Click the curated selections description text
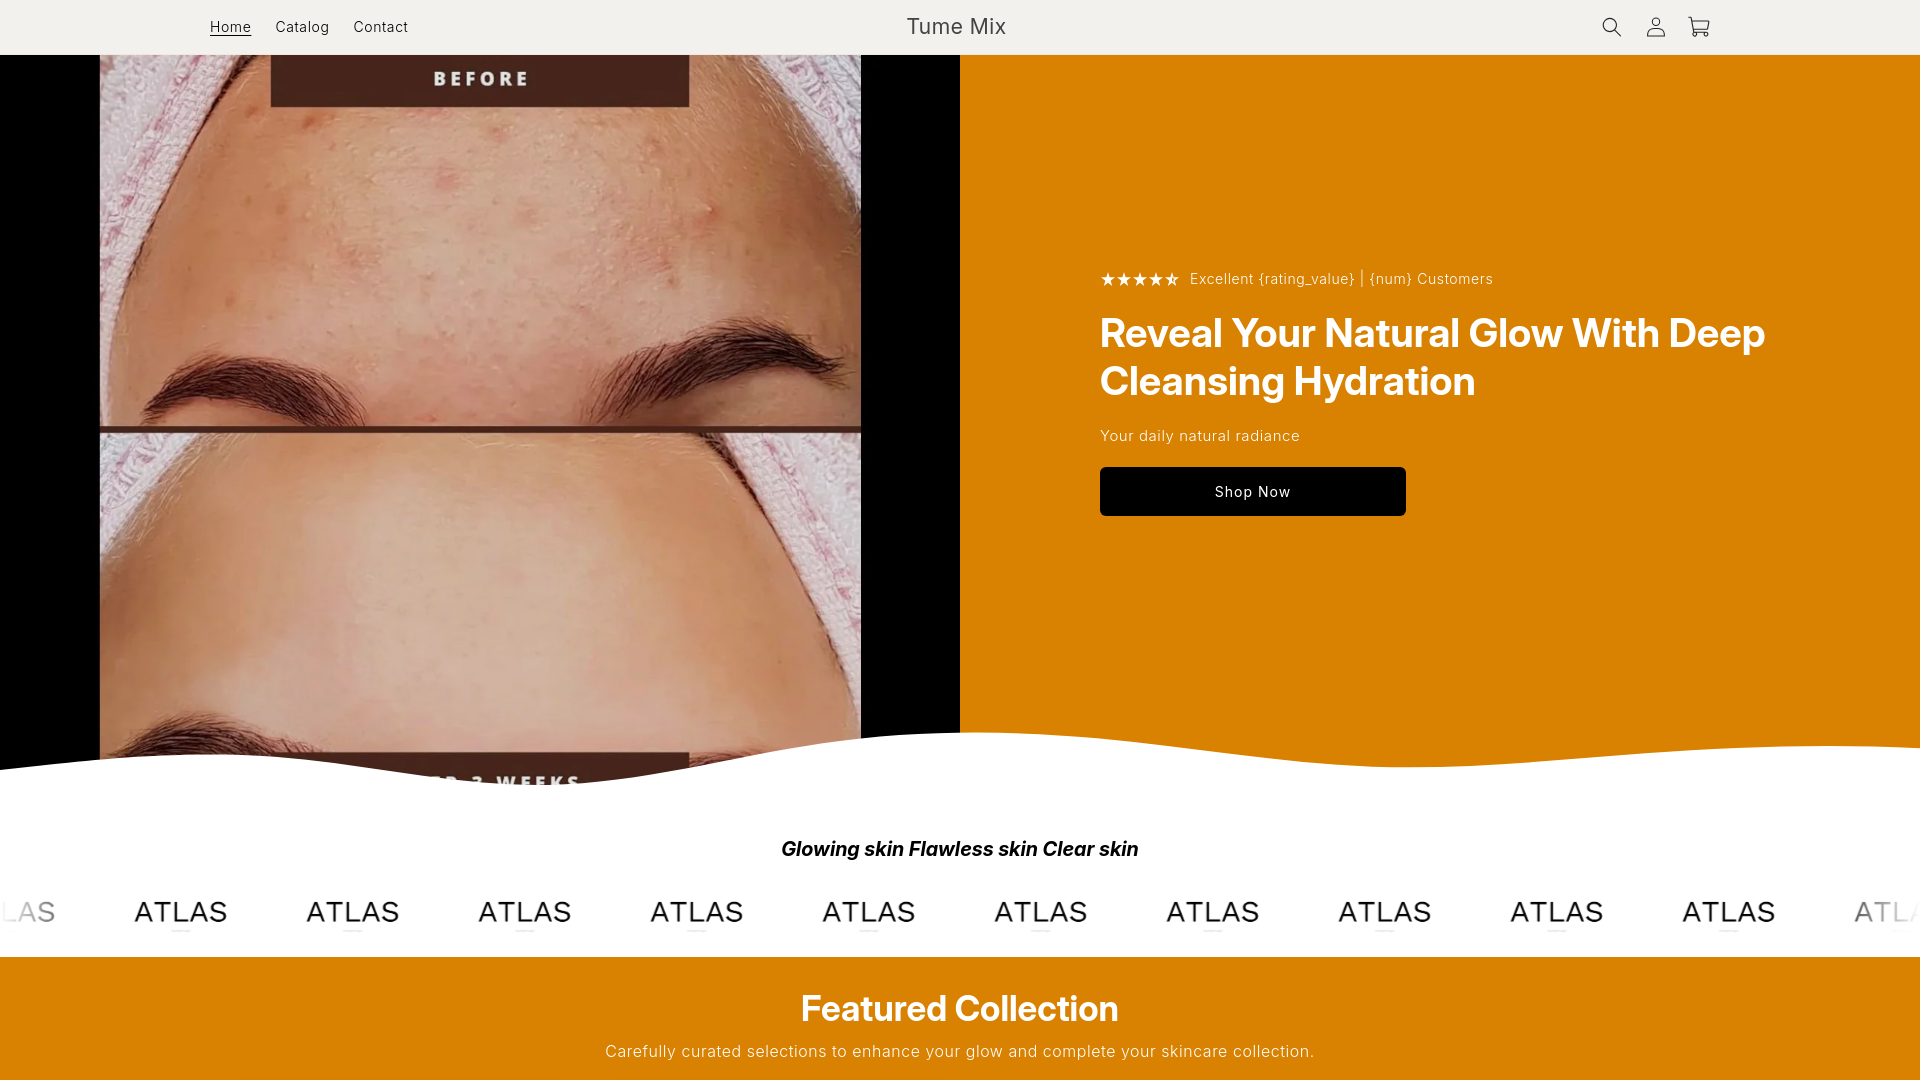Image resolution: width=1920 pixels, height=1080 pixels. [960, 1051]
